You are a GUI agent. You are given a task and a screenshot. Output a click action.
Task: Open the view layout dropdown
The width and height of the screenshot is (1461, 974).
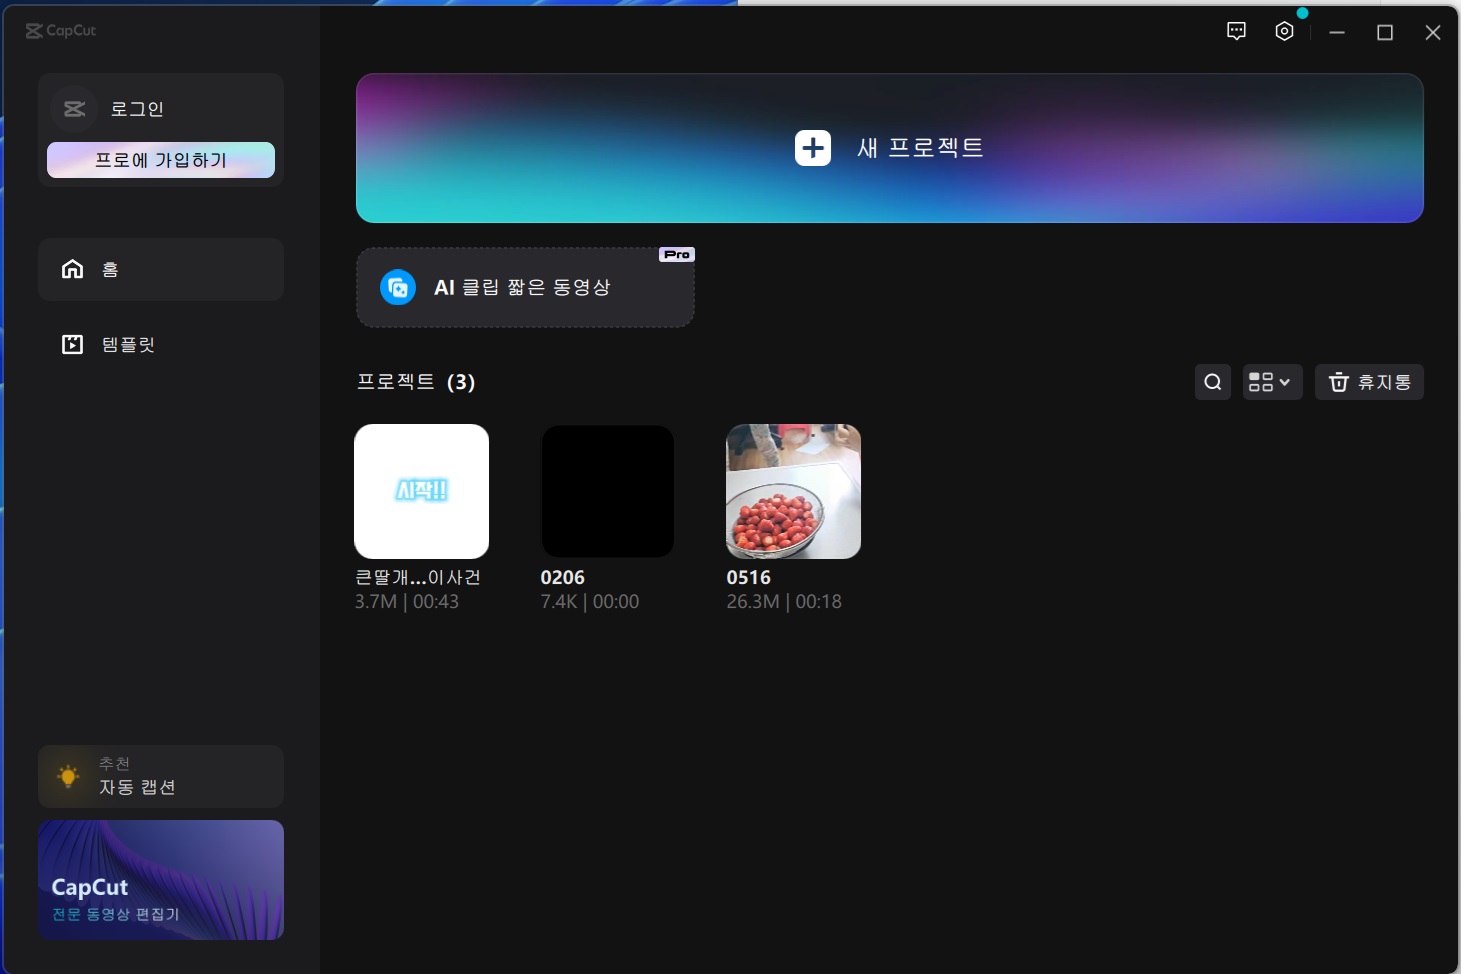pos(1272,382)
